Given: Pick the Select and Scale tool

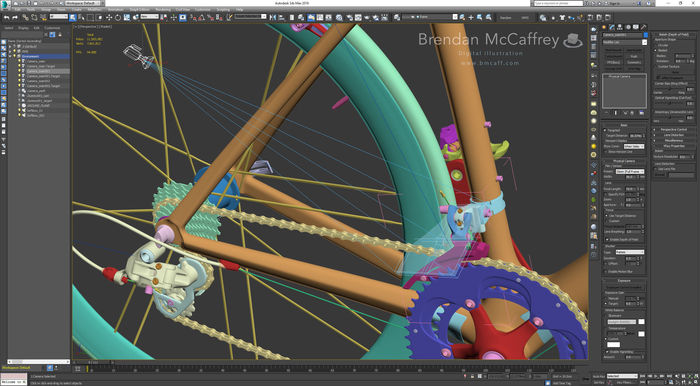Looking at the screenshot, I should tap(127, 17).
